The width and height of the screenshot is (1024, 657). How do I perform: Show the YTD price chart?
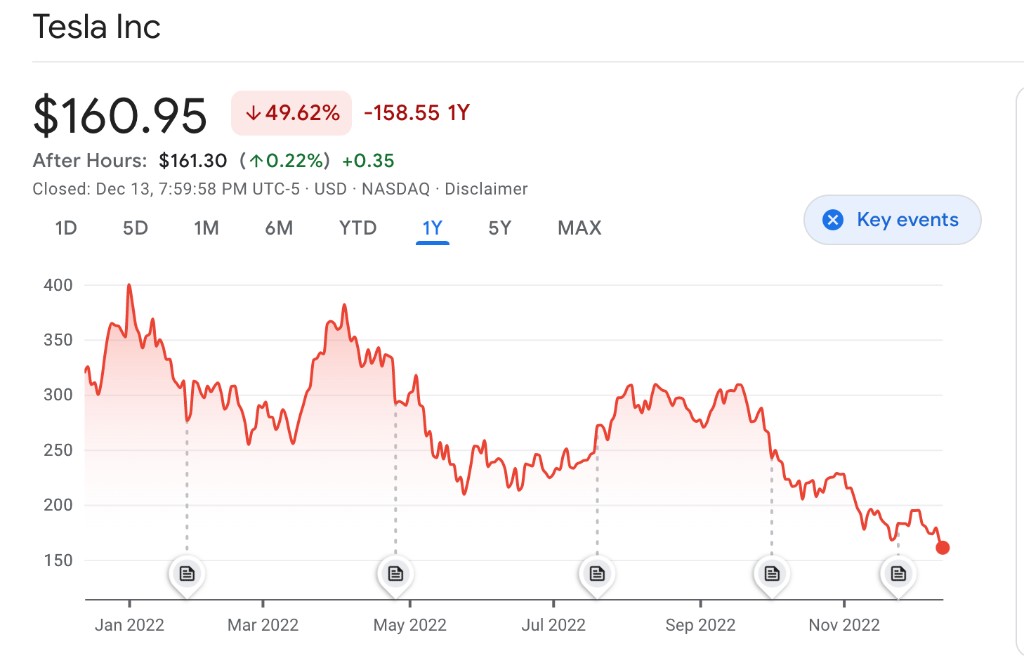pos(358,228)
